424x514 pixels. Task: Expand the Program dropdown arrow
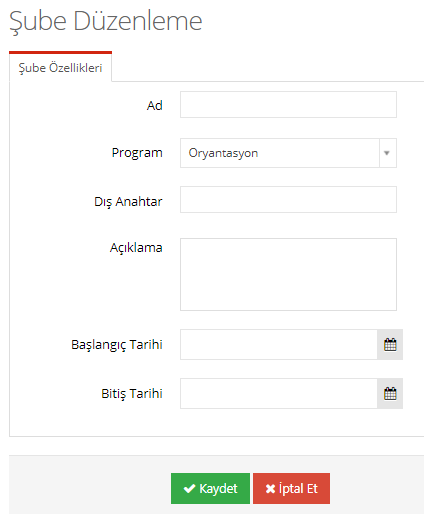point(388,153)
